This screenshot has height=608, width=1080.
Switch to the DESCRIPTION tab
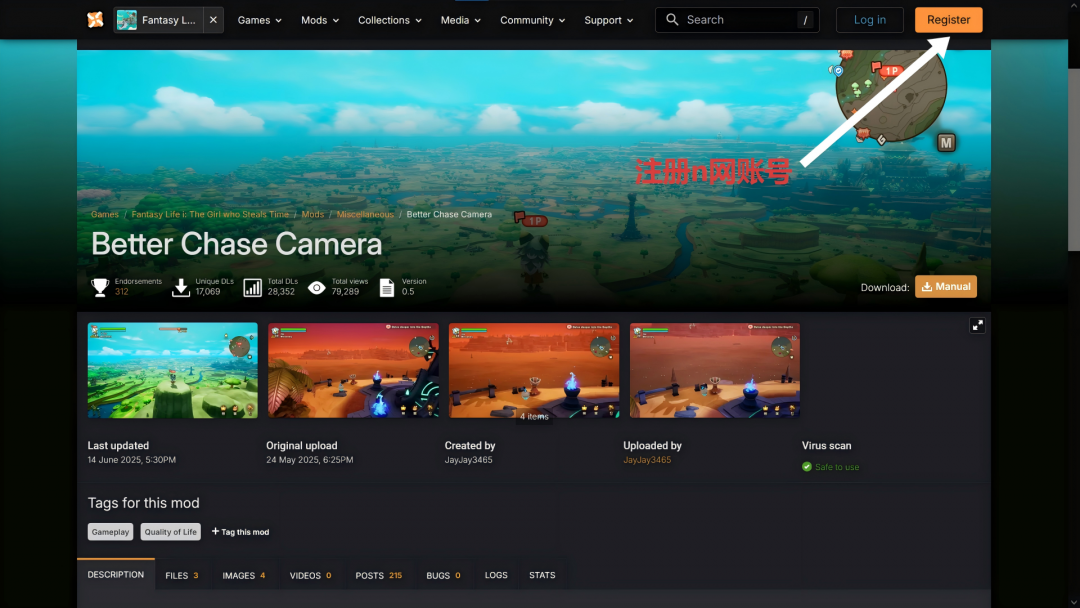coord(116,574)
